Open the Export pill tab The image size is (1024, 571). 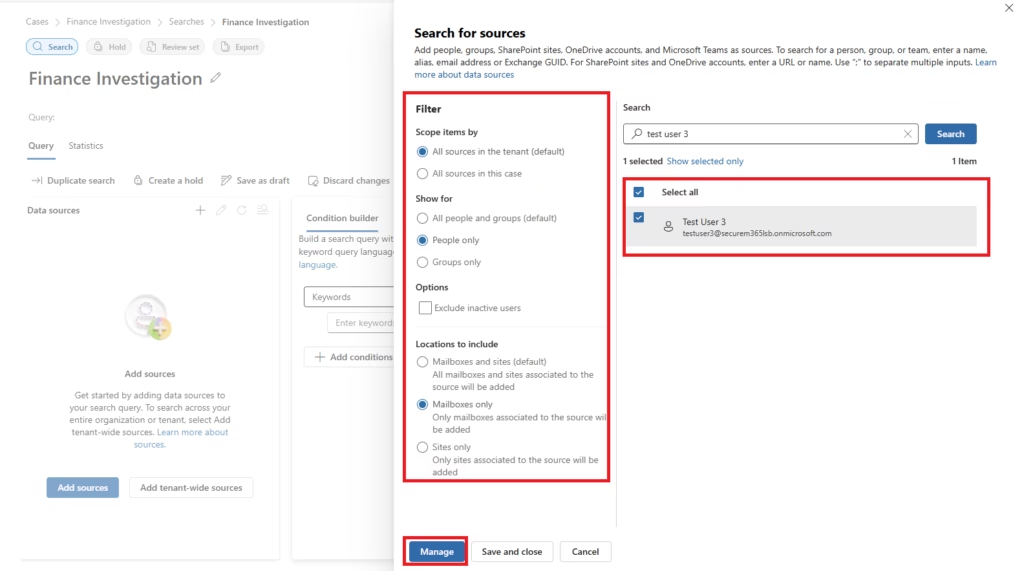click(239, 46)
